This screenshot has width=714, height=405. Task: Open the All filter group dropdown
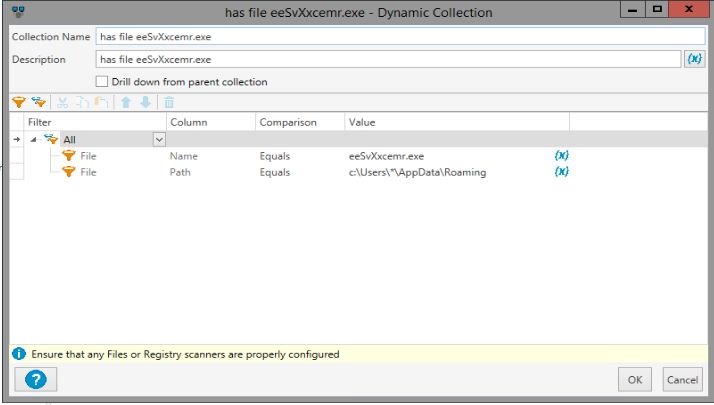(158, 140)
